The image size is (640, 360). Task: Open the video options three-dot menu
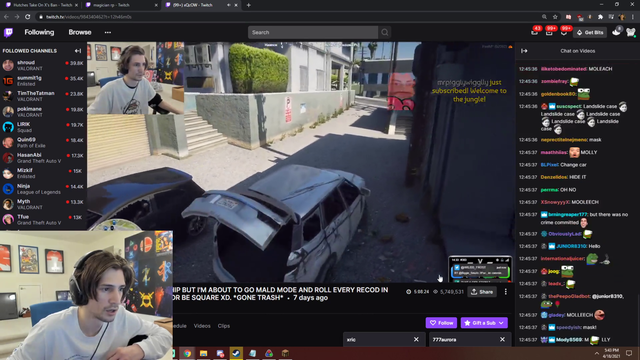point(506,292)
